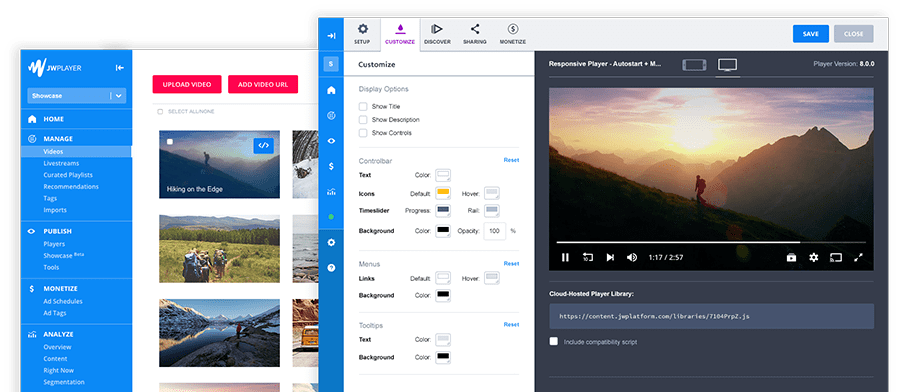900x392 pixels.
Task: Toggle the SELECT ALL/NONE checkbox
Action: (160, 111)
